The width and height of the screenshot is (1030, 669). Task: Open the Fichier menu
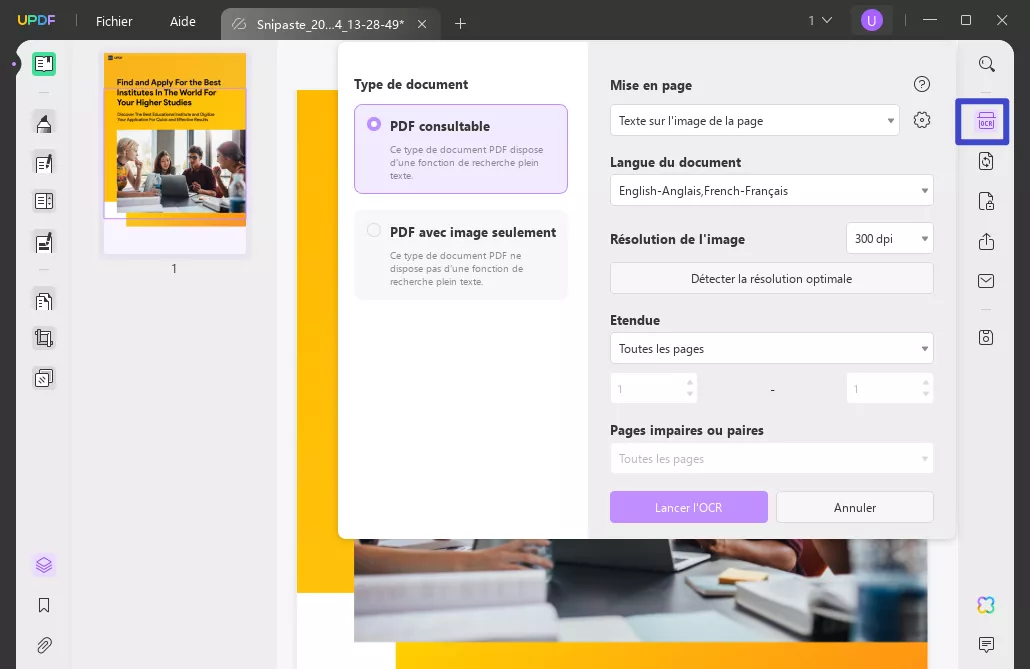(114, 21)
